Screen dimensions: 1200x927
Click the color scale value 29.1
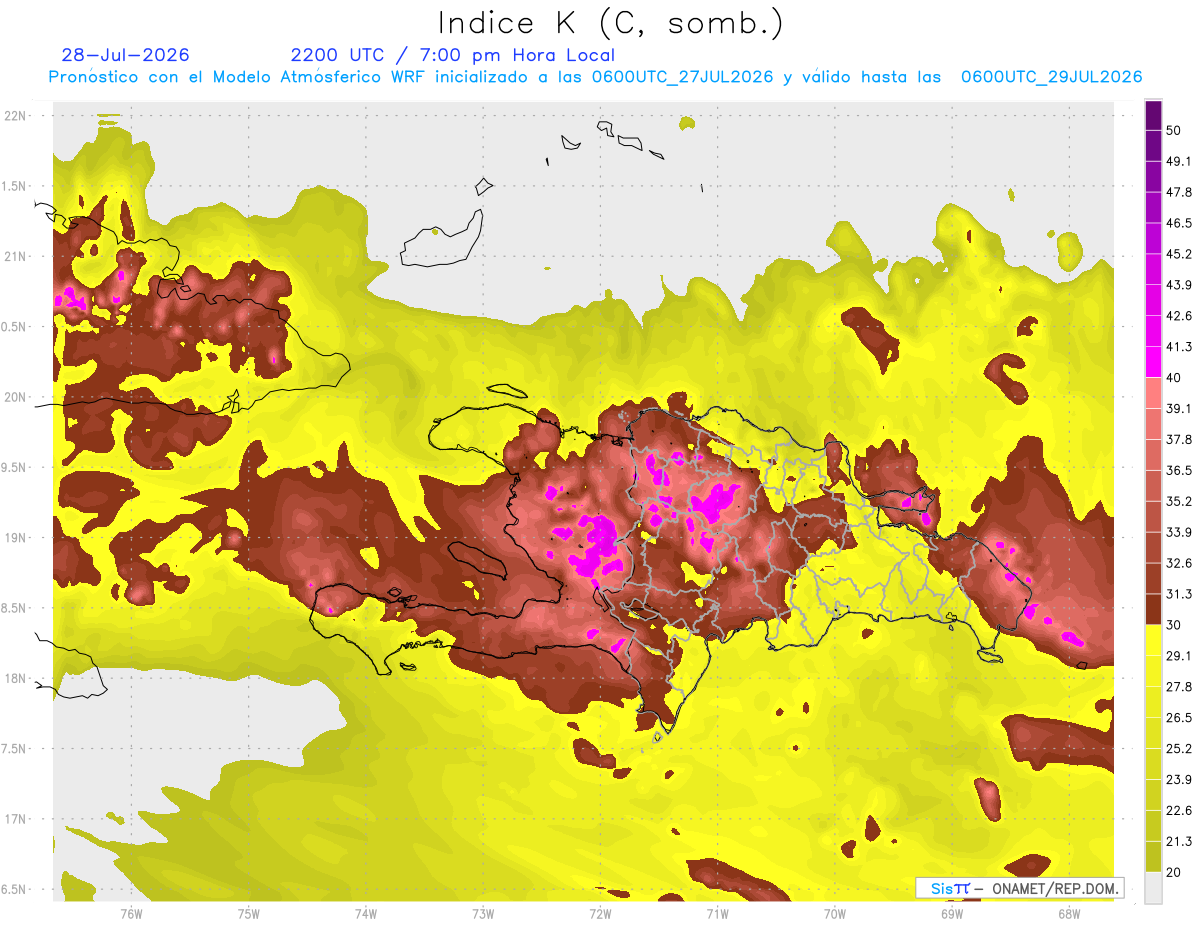pos(1178,656)
